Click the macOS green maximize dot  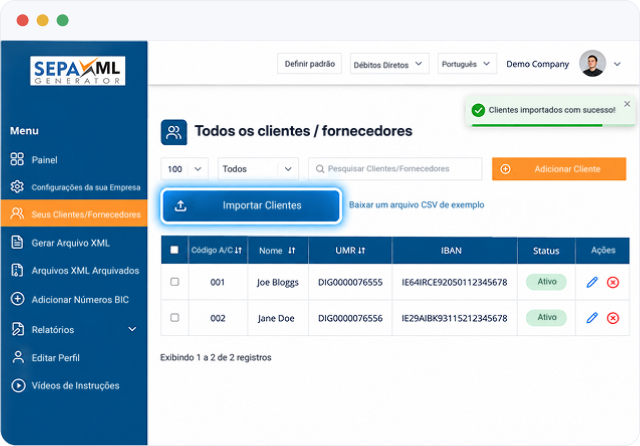[x=62, y=20]
